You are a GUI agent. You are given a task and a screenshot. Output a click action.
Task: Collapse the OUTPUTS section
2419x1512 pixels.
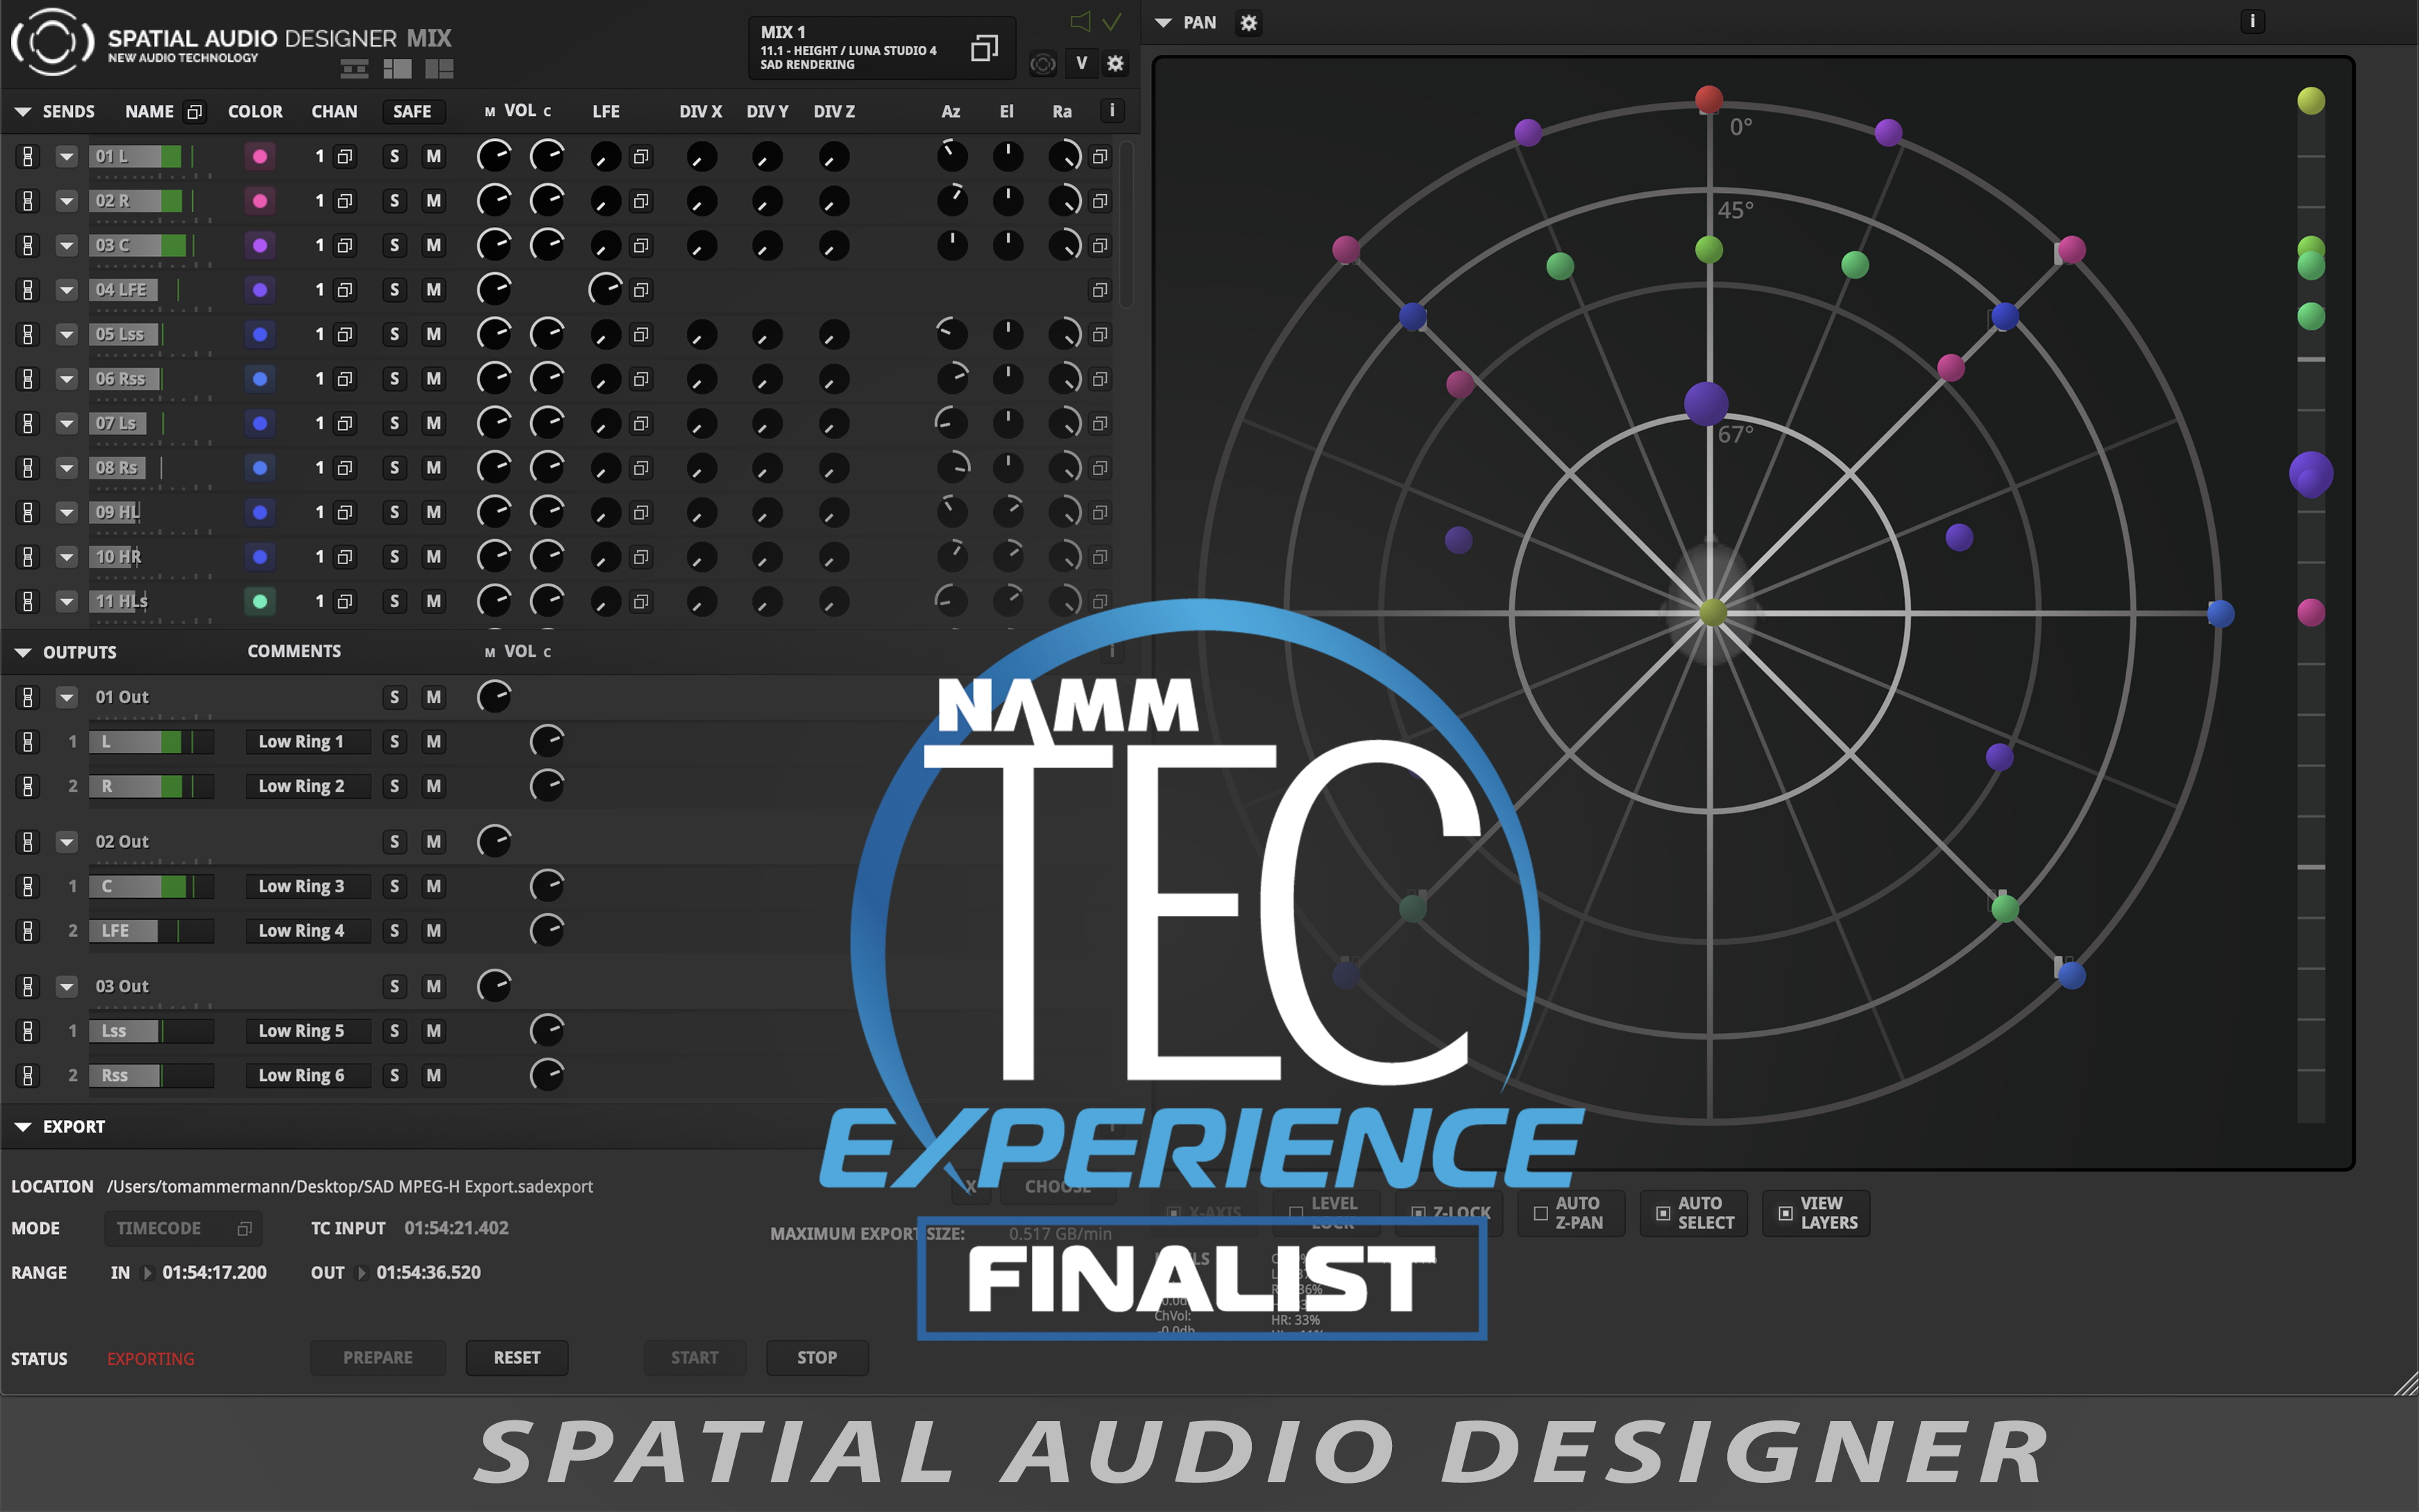pos(22,652)
